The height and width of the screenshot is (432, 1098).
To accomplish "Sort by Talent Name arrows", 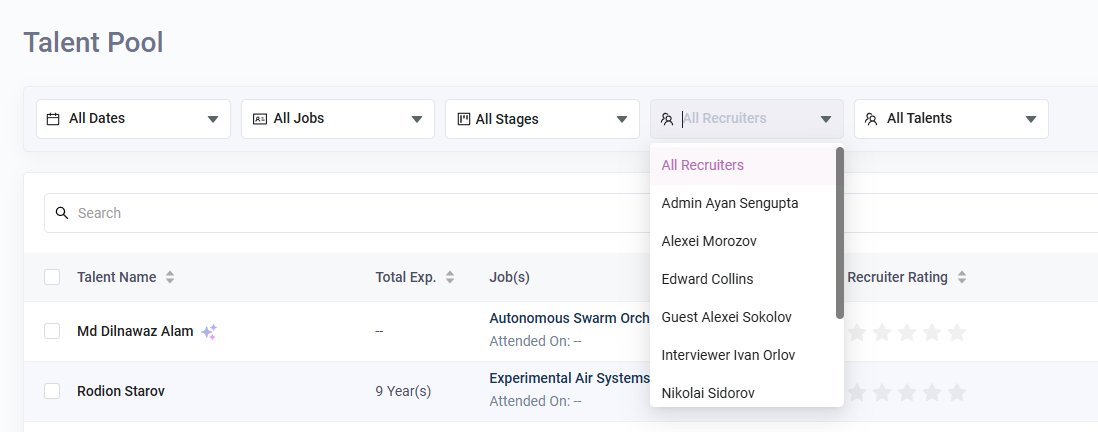I will pos(169,277).
